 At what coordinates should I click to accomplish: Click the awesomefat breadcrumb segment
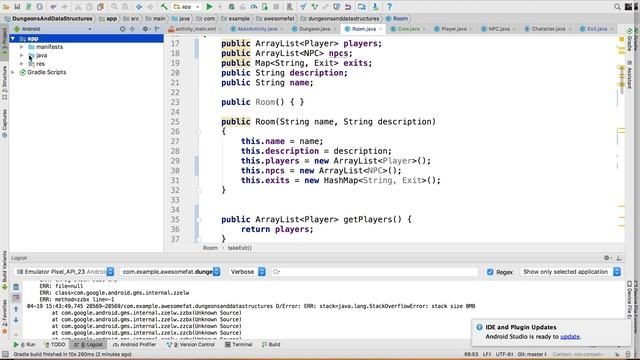coord(275,19)
